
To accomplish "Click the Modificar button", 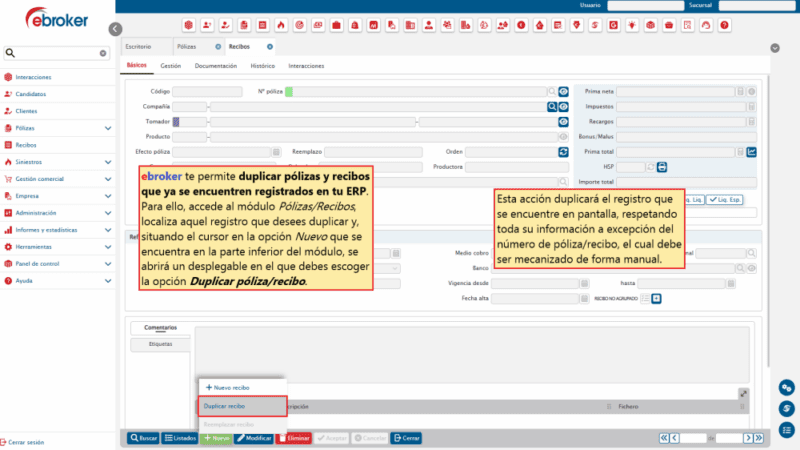I will [254, 438].
